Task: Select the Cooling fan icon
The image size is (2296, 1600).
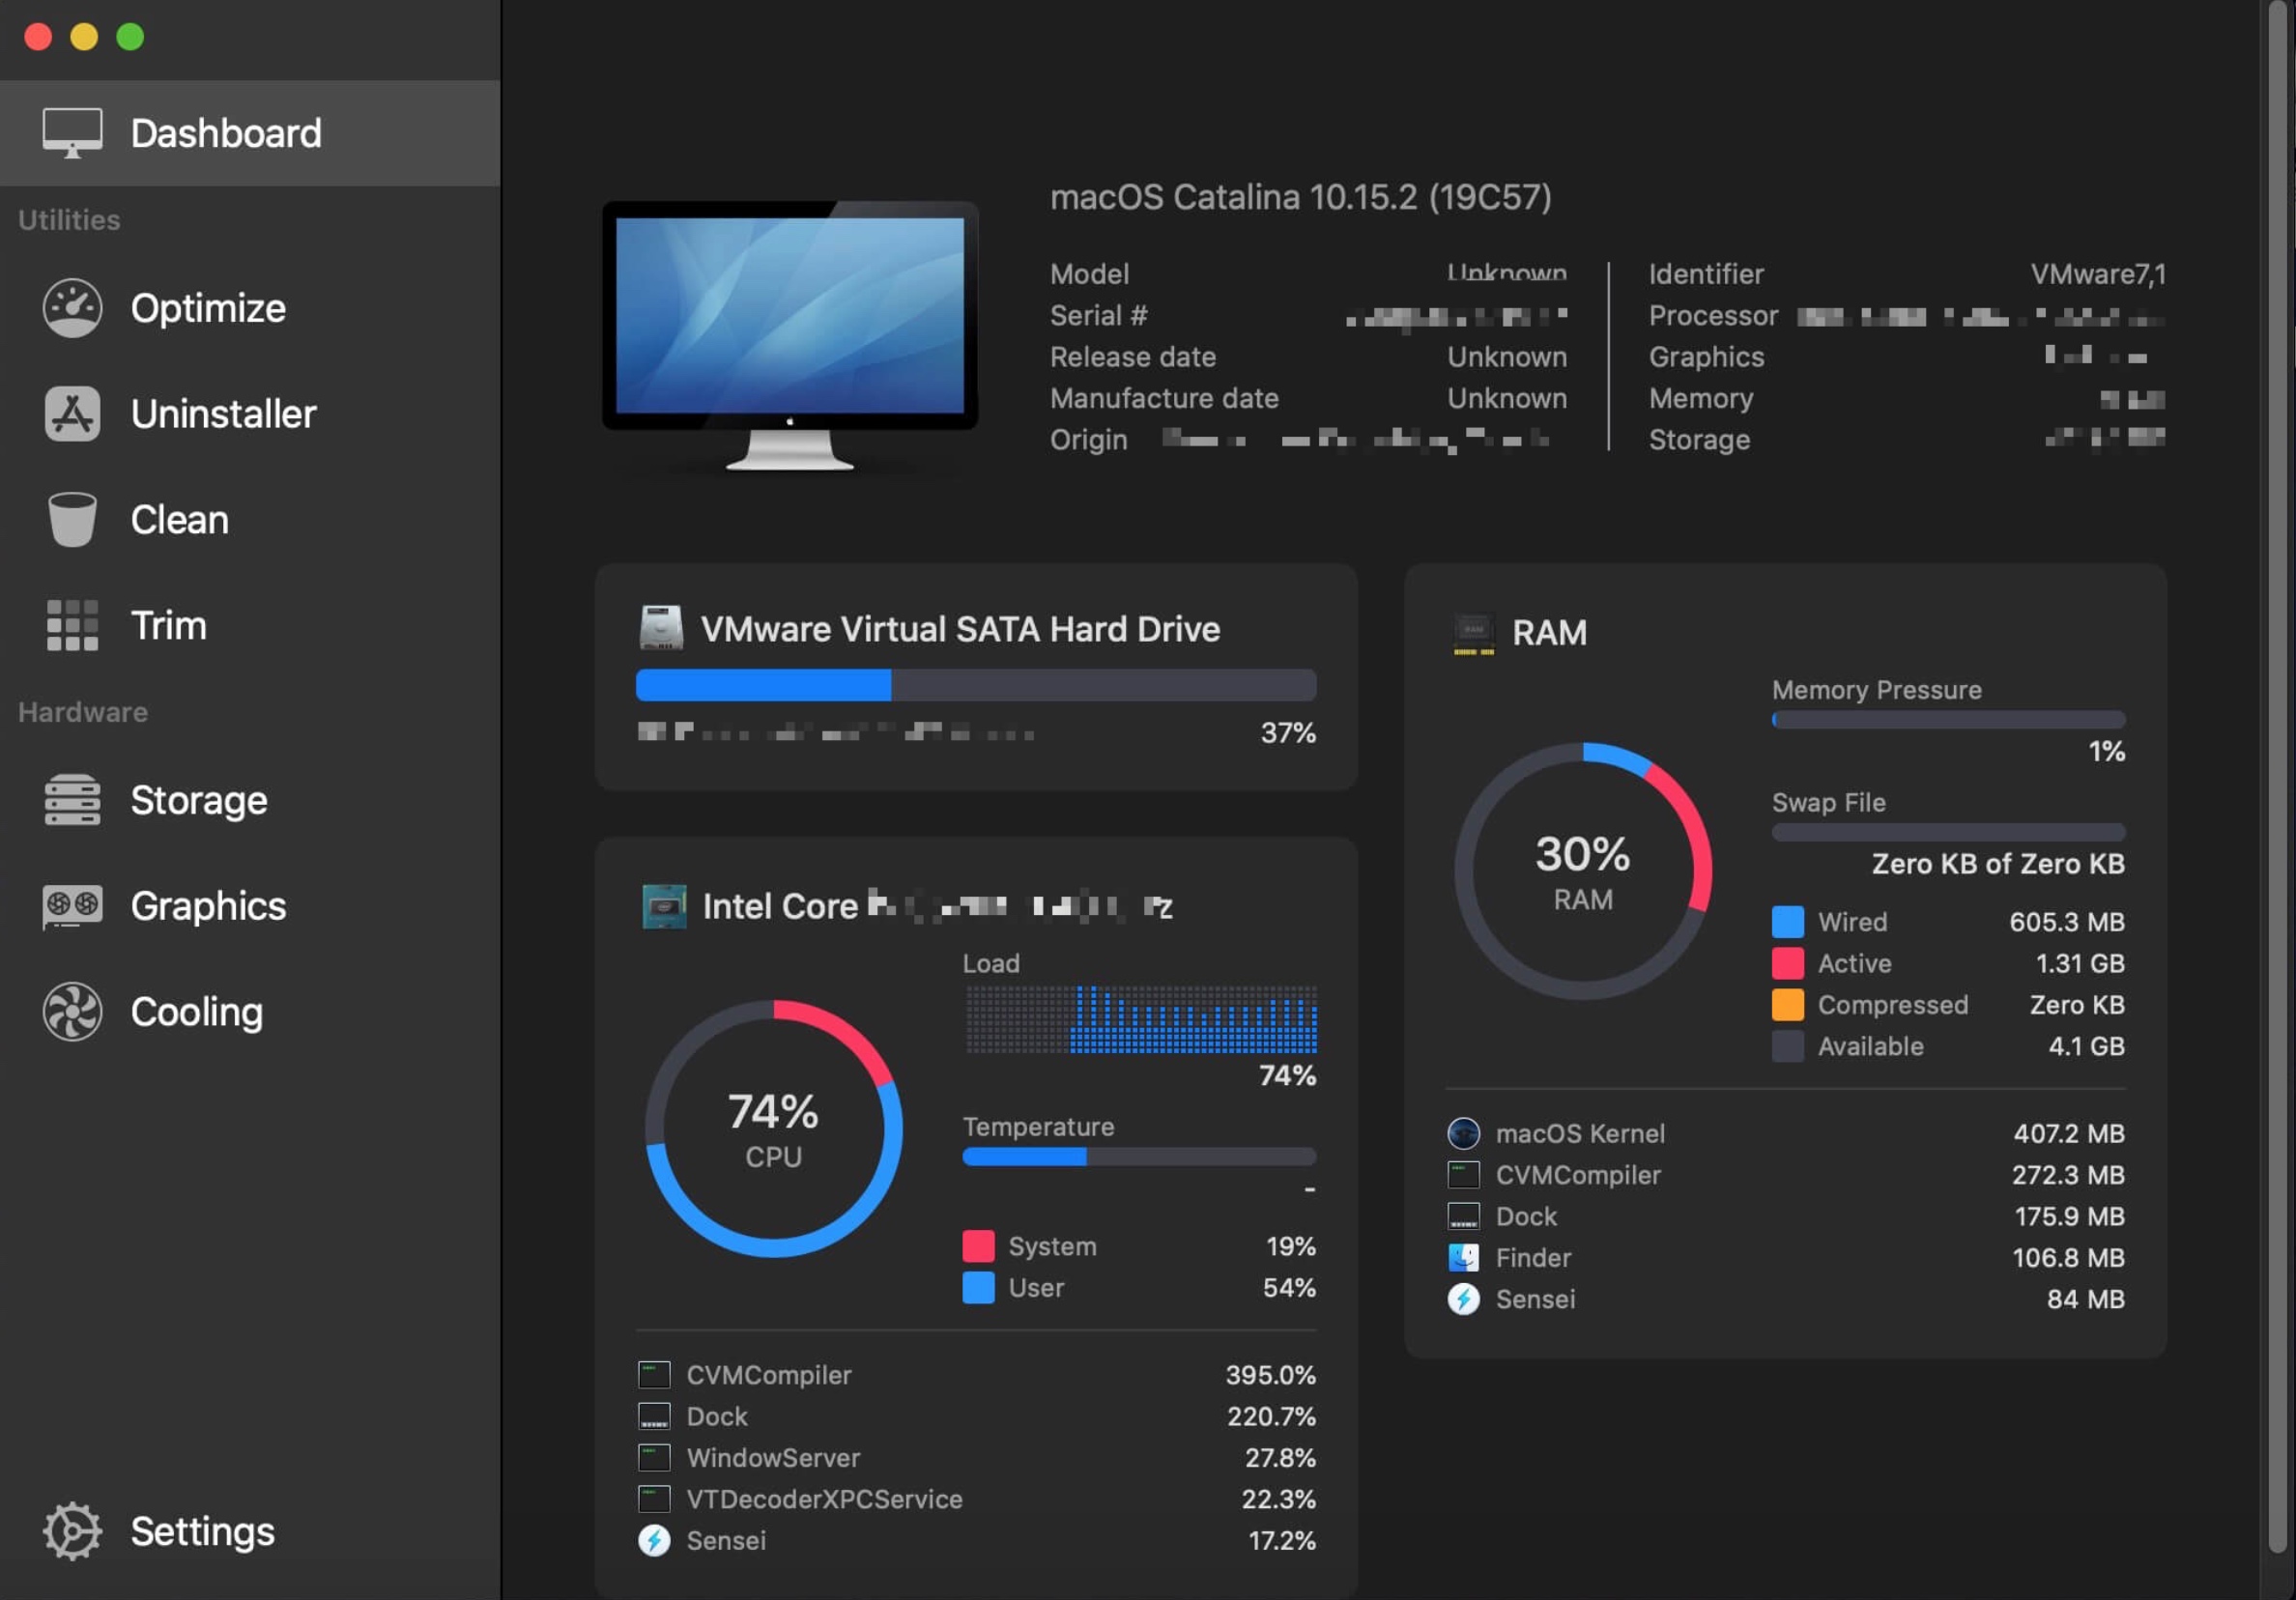Action: [x=72, y=1011]
